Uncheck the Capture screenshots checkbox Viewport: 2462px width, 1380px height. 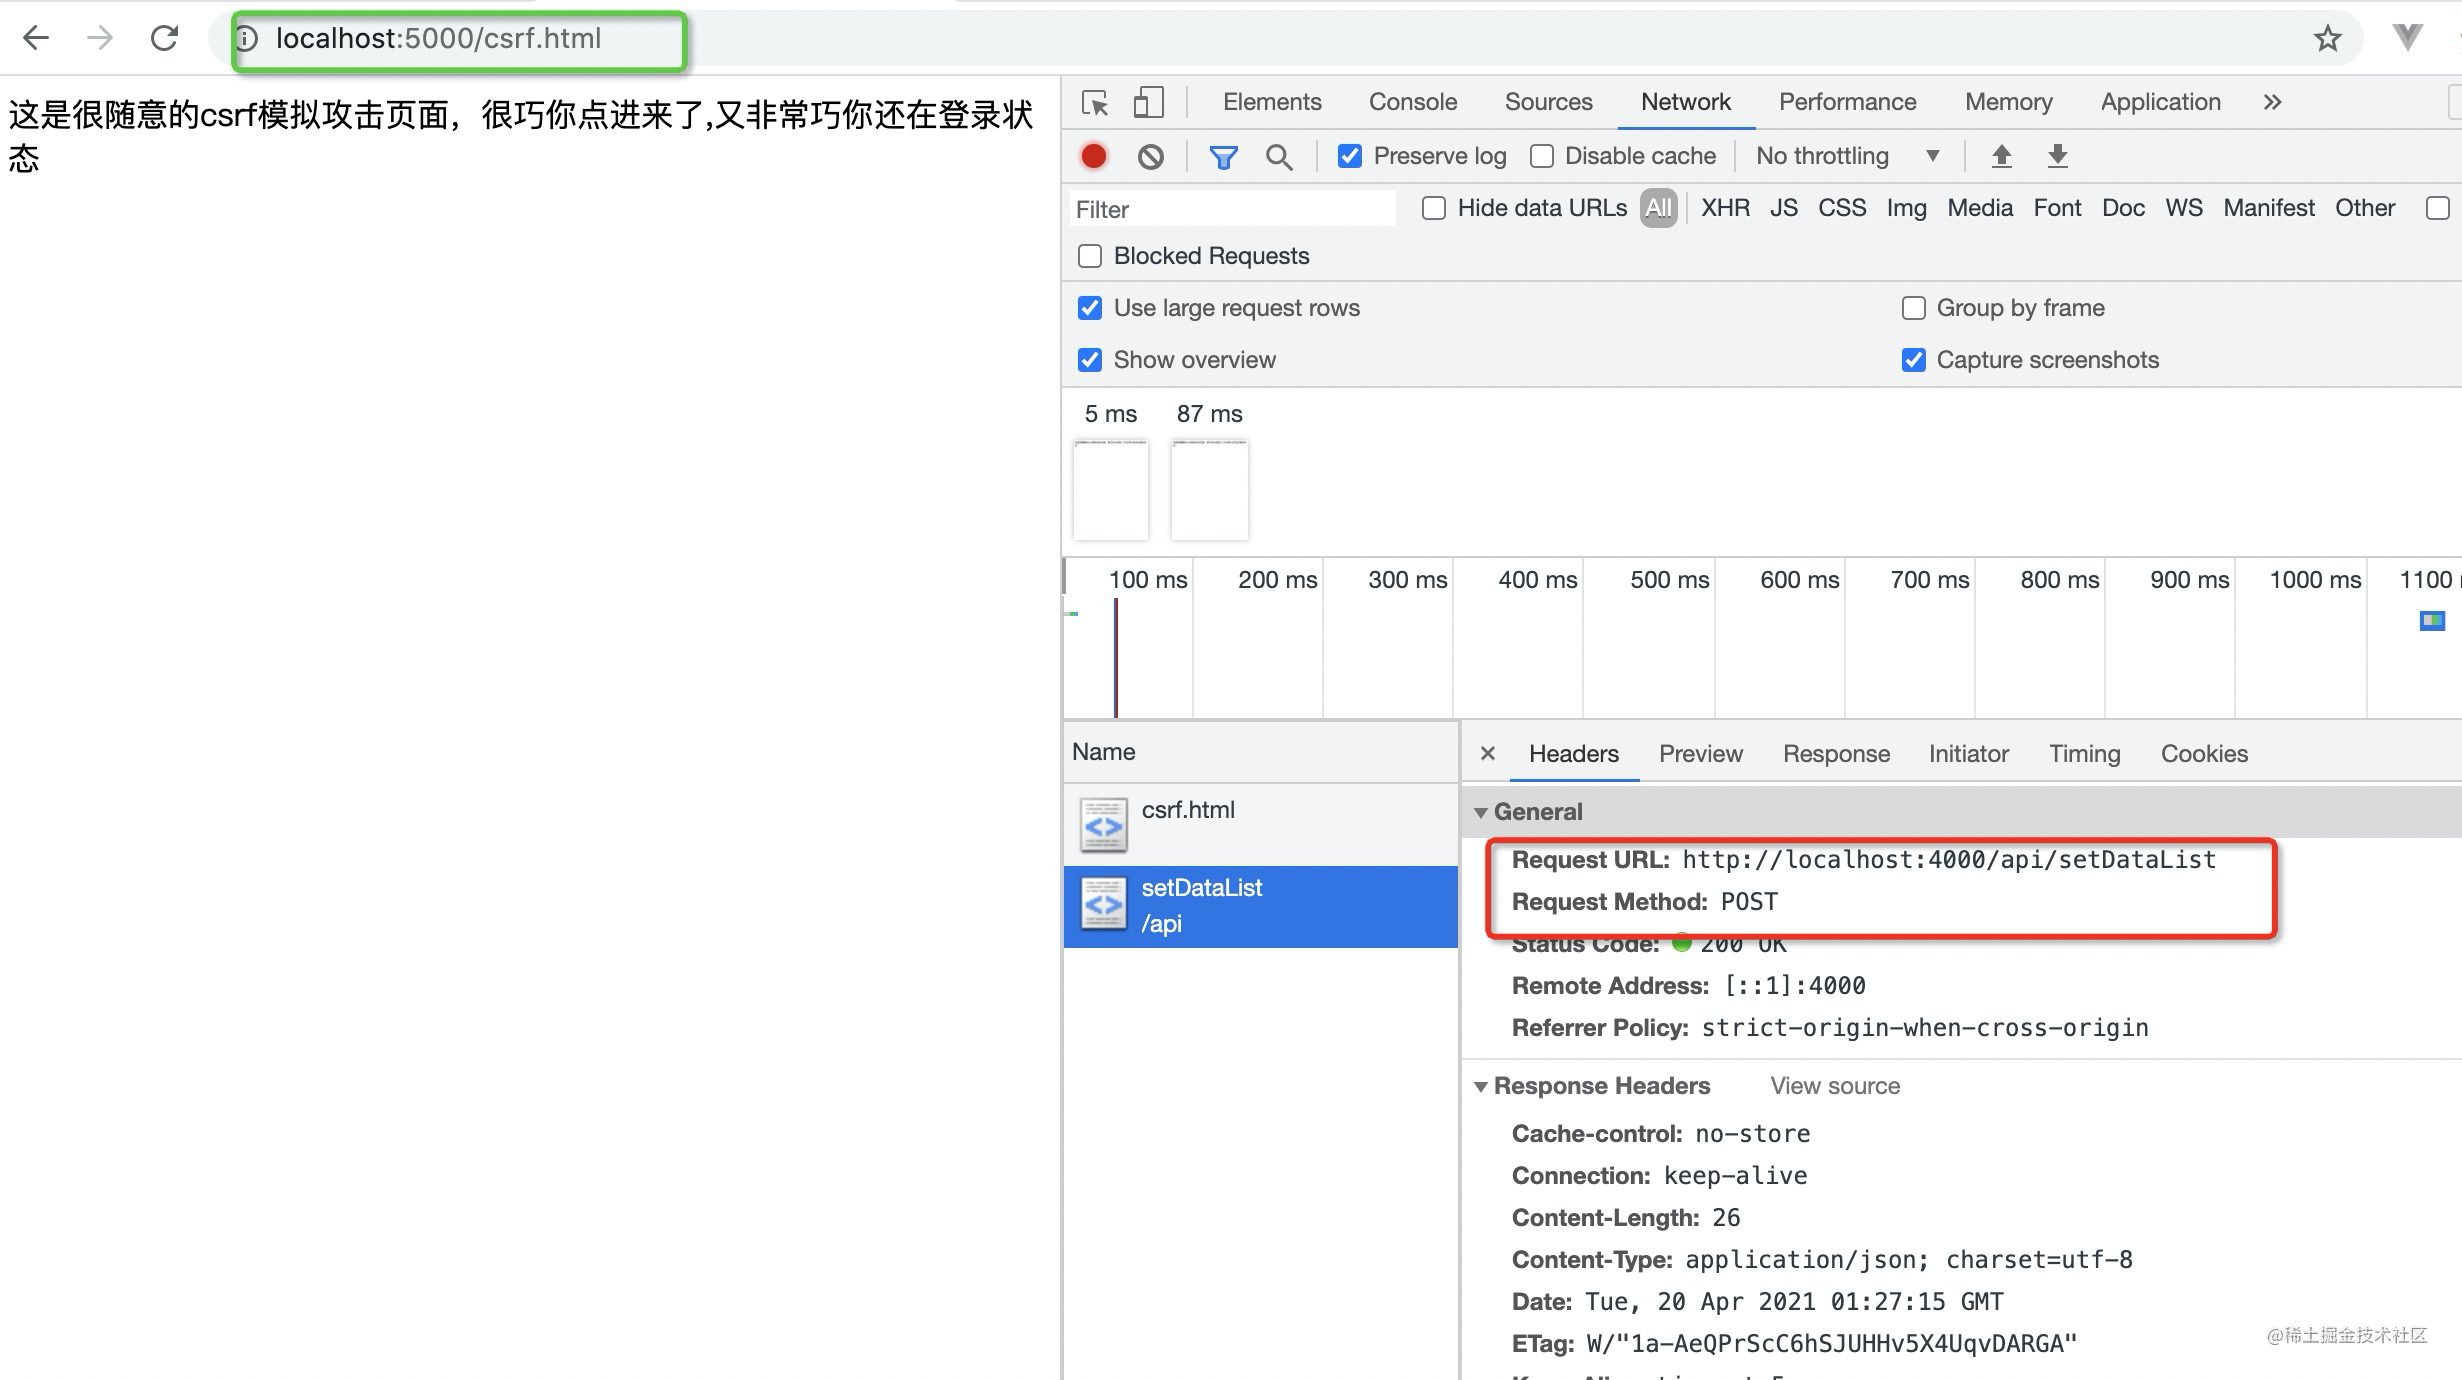(1913, 360)
